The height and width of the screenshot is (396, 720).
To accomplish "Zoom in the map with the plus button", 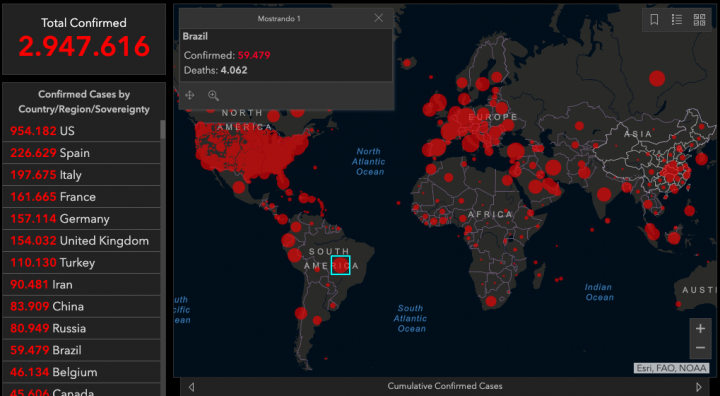I will point(700,328).
